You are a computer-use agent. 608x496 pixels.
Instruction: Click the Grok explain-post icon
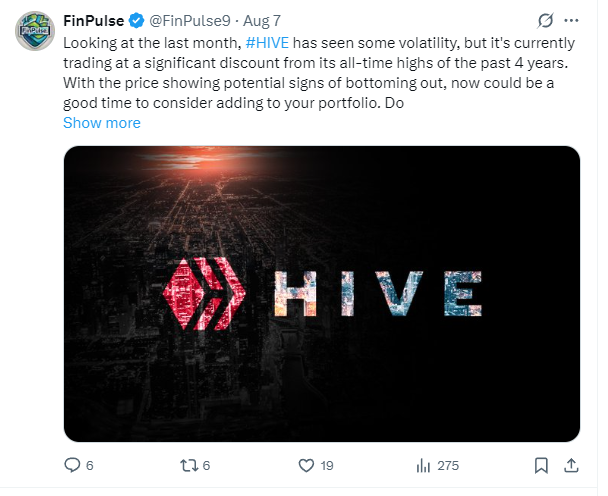coord(545,21)
